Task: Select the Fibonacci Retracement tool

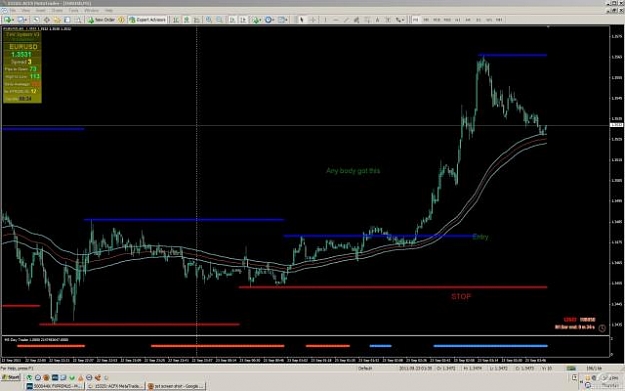Action: [x=367, y=20]
